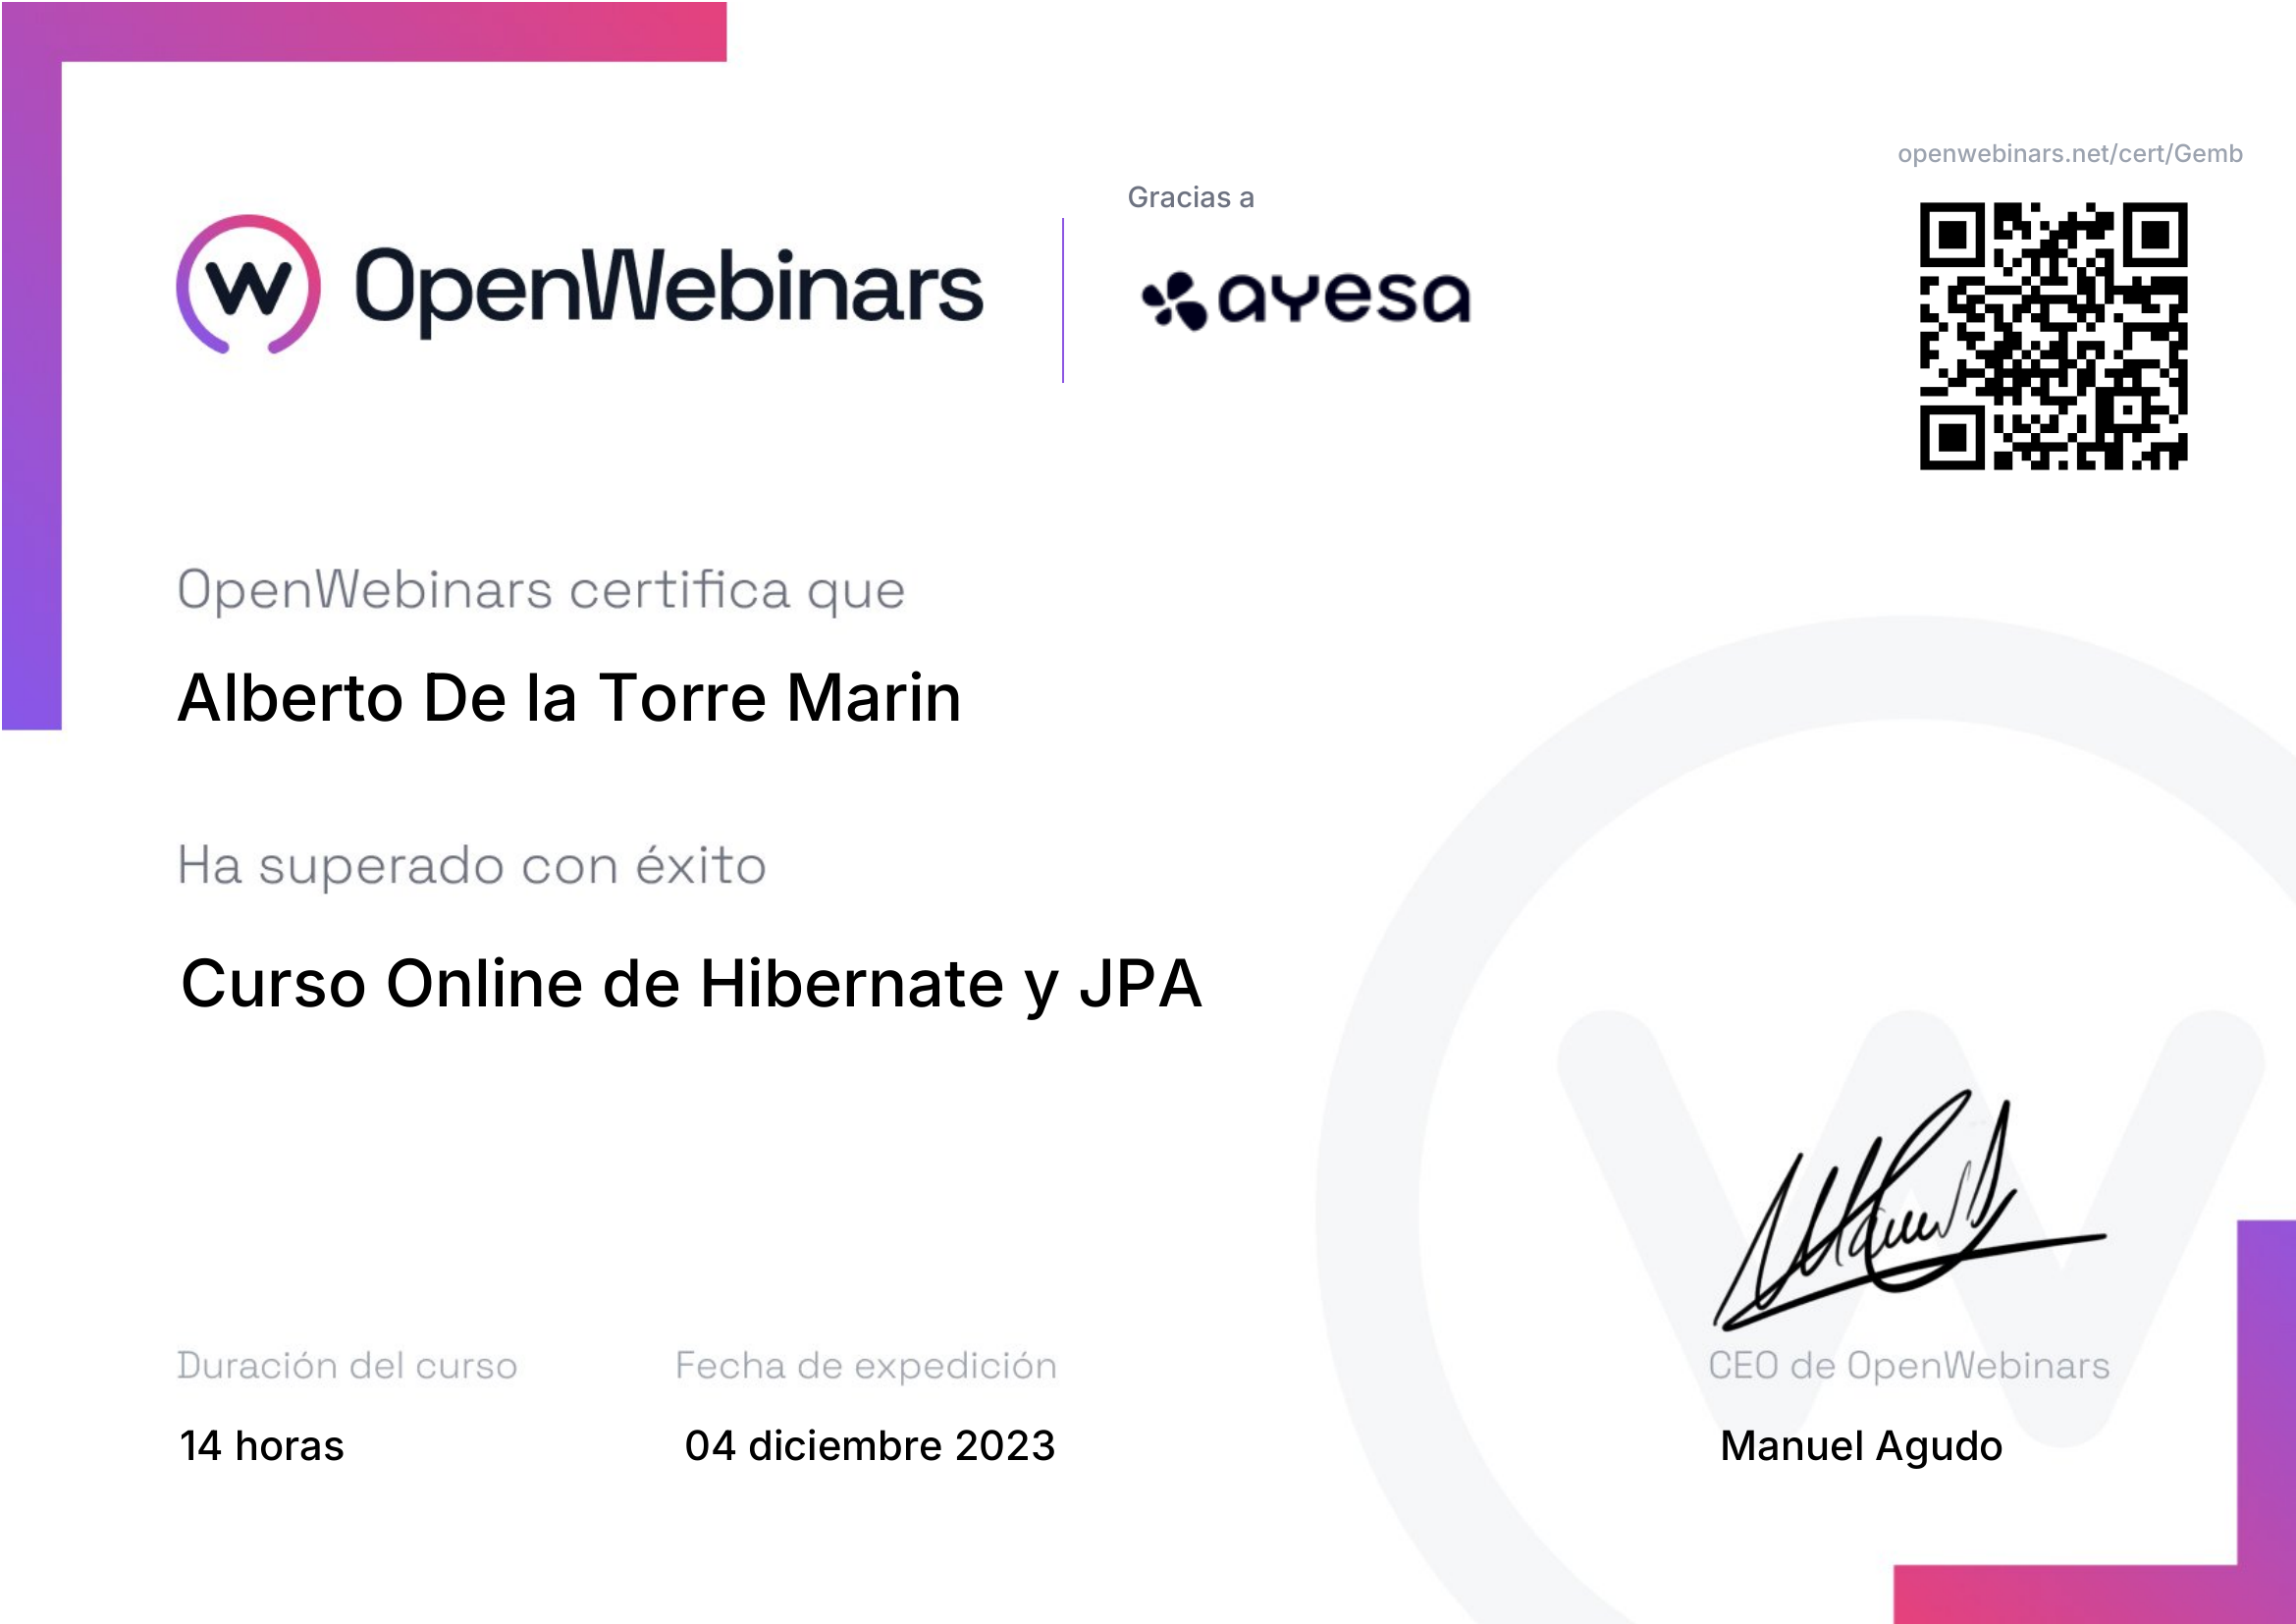Viewport: 2296px width, 1624px height.
Task: Open the openwebinars.net/cert/Gemb link
Action: click(2070, 154)
